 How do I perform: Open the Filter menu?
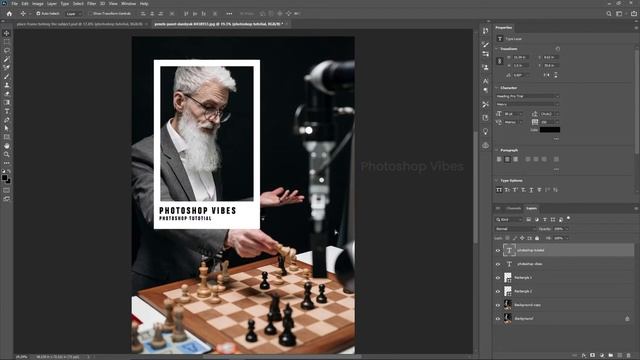tap(91, 4)
